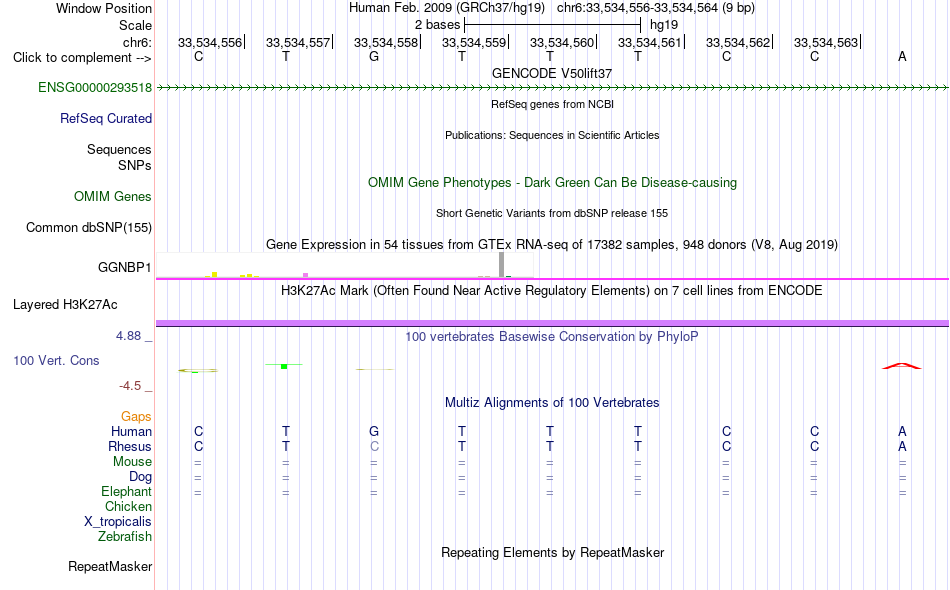This screenshot has width=950, height=590.
Task: Click the 100 Vert. Cons label
Action: coord(56,361)
